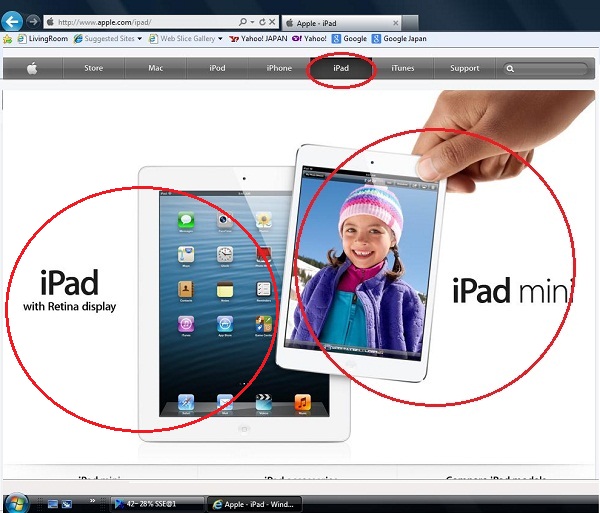Click the Apple site search field

tap(545, 68)
